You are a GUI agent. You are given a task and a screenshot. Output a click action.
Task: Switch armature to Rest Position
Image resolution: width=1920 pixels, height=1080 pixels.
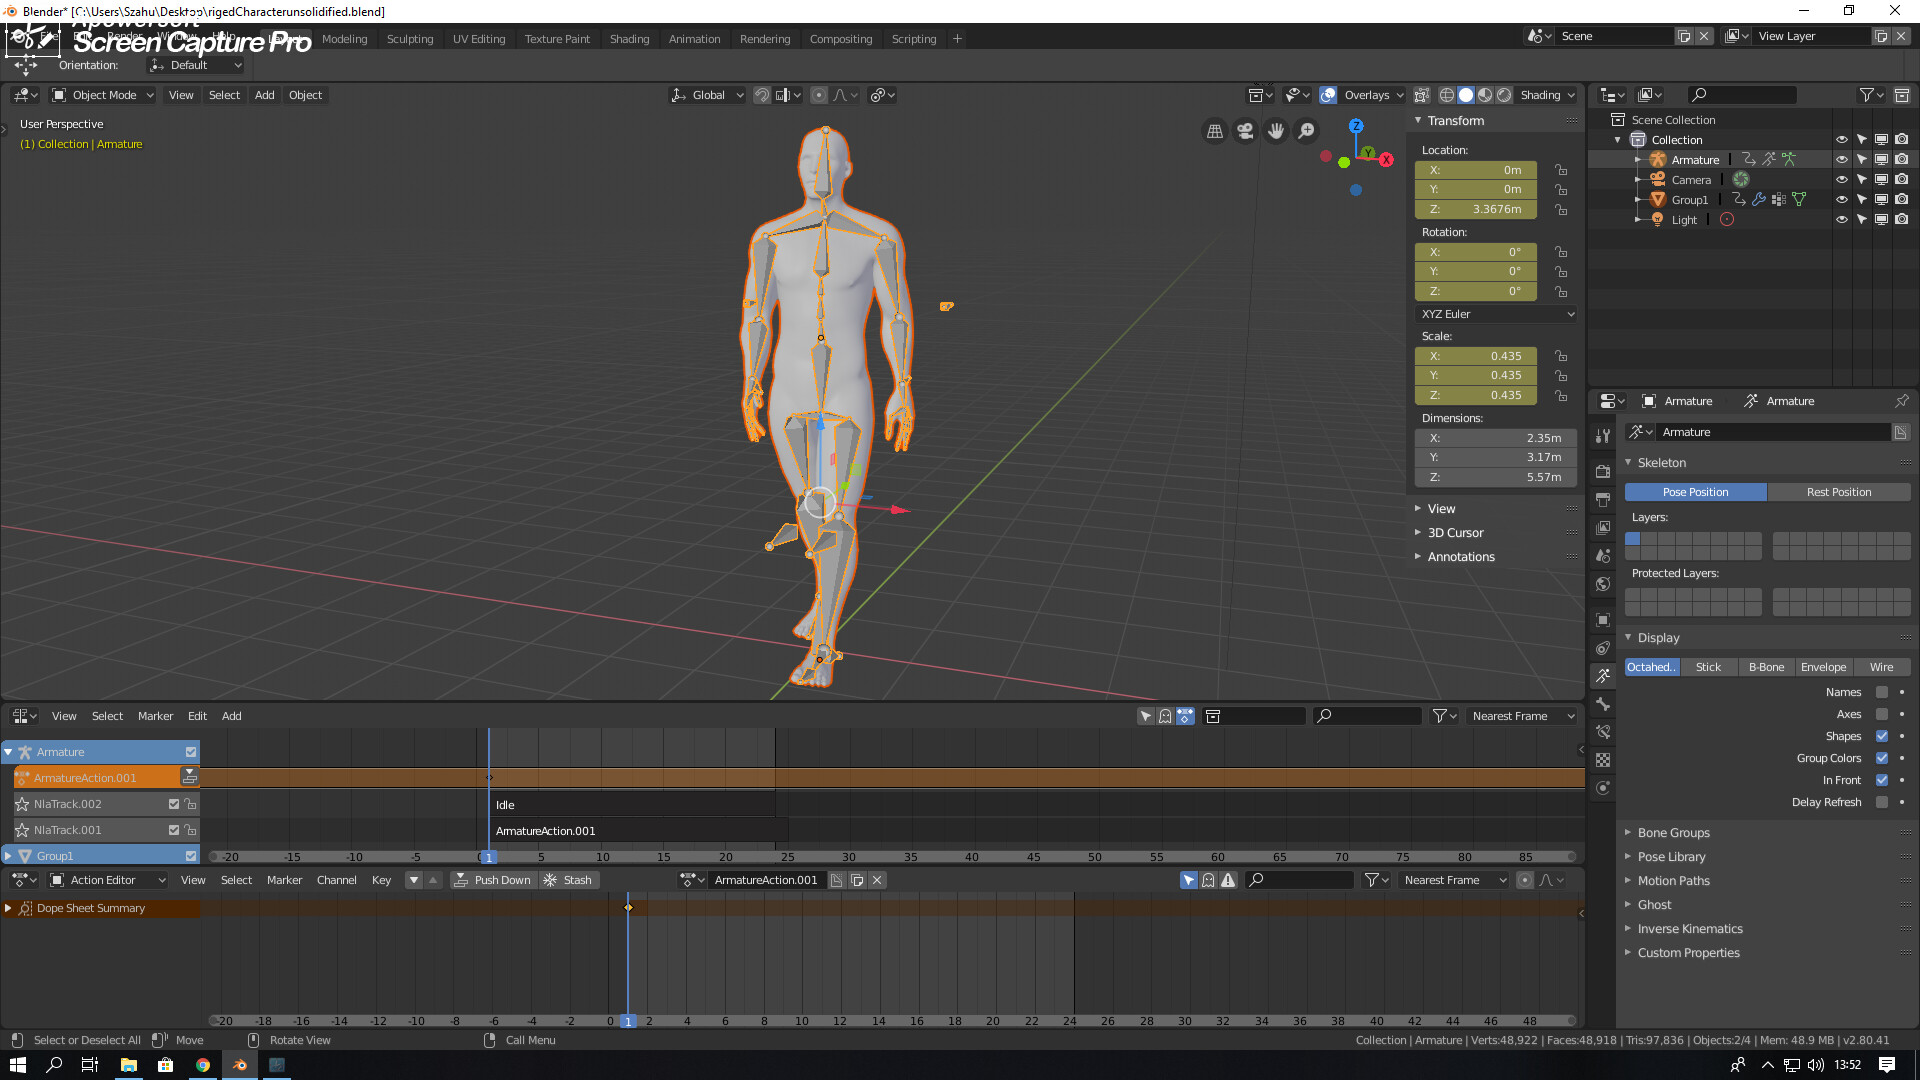coord(1839,491)
